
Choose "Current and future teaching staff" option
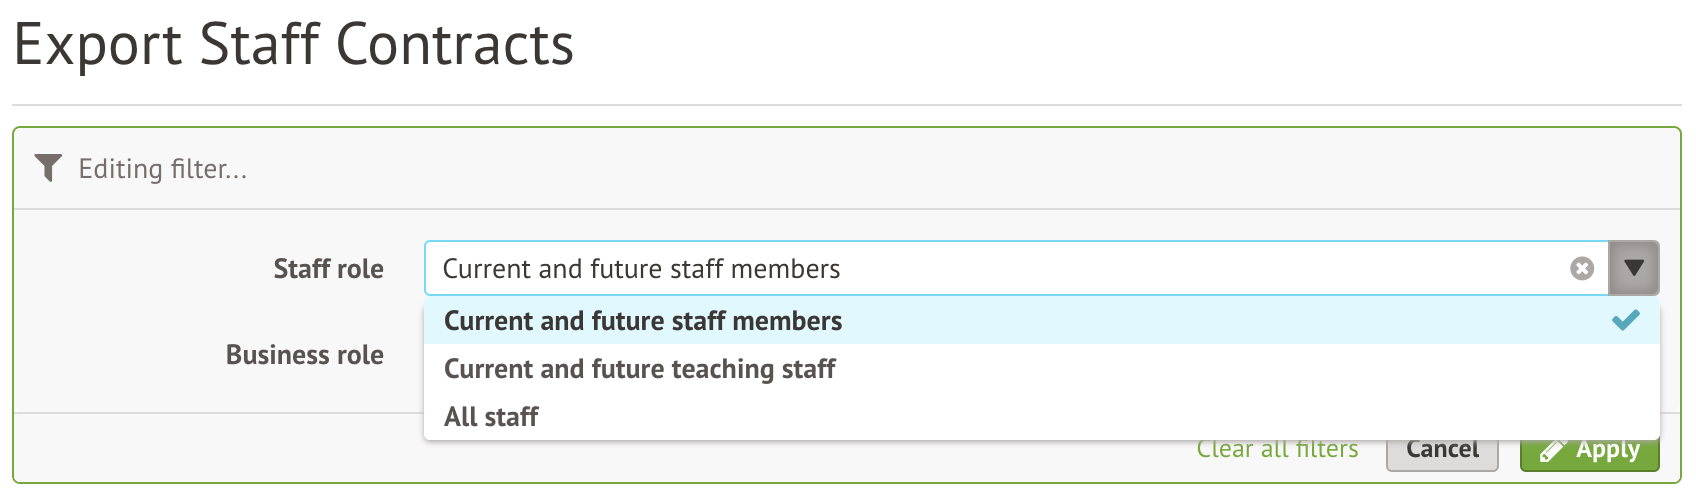639,369
